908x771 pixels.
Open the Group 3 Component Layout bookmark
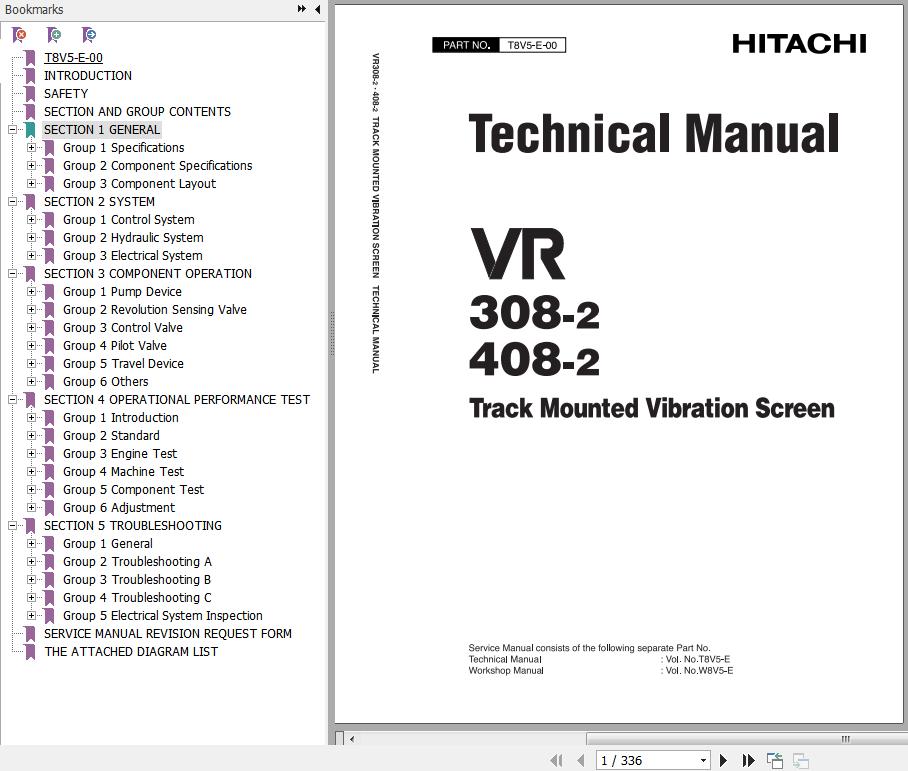[140, 184]
